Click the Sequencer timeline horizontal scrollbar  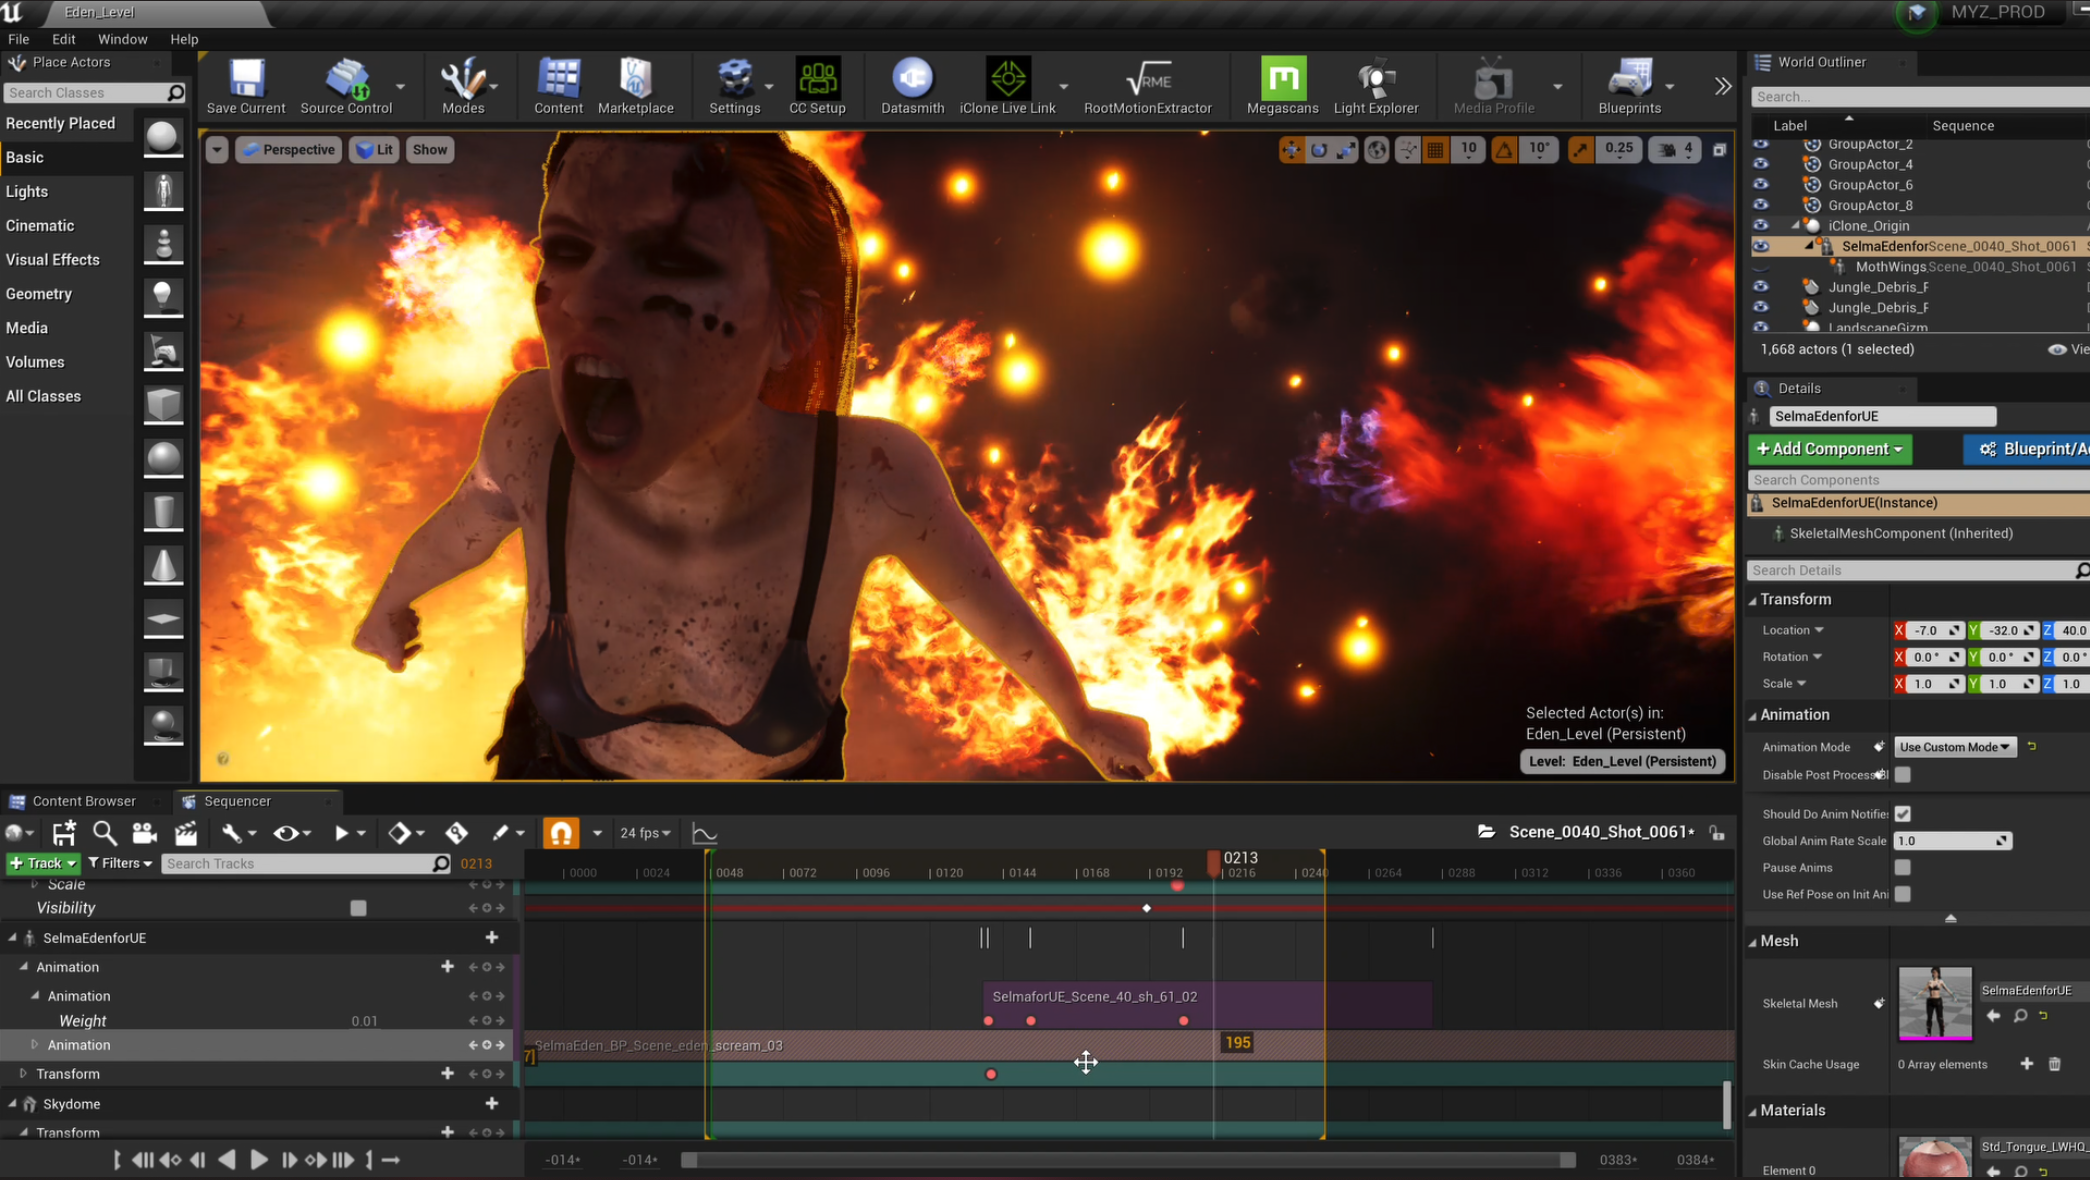(1128, 1160)
